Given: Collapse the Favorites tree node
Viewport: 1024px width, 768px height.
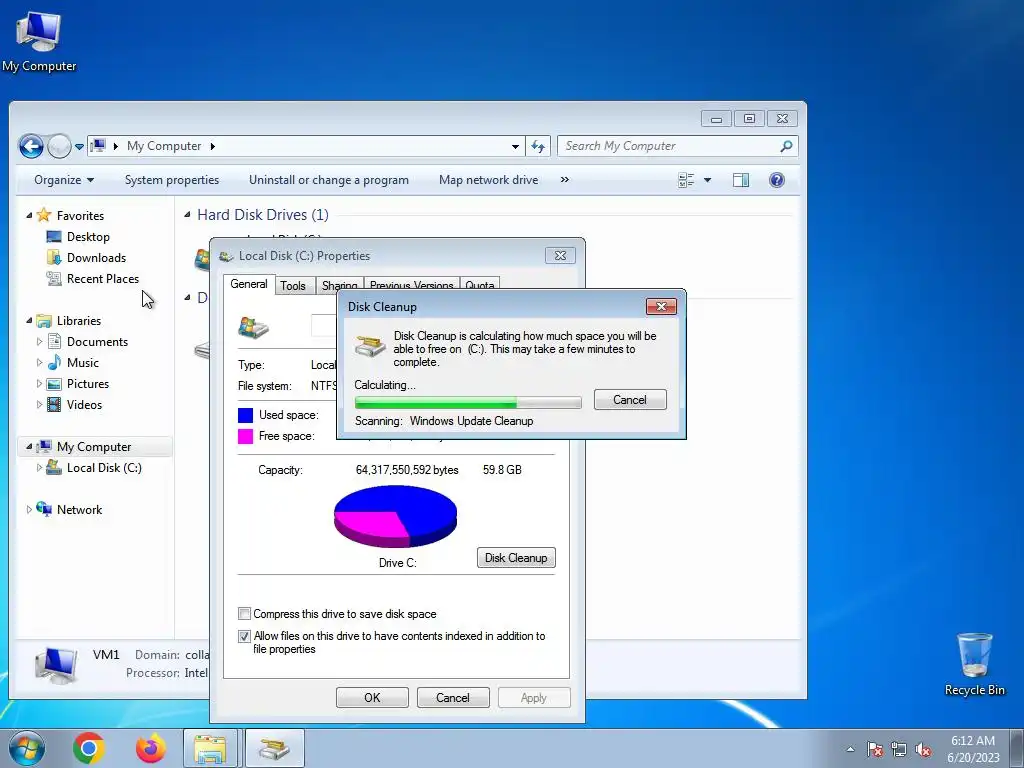Looking at the screenshot, I should [x=29, y=216].
